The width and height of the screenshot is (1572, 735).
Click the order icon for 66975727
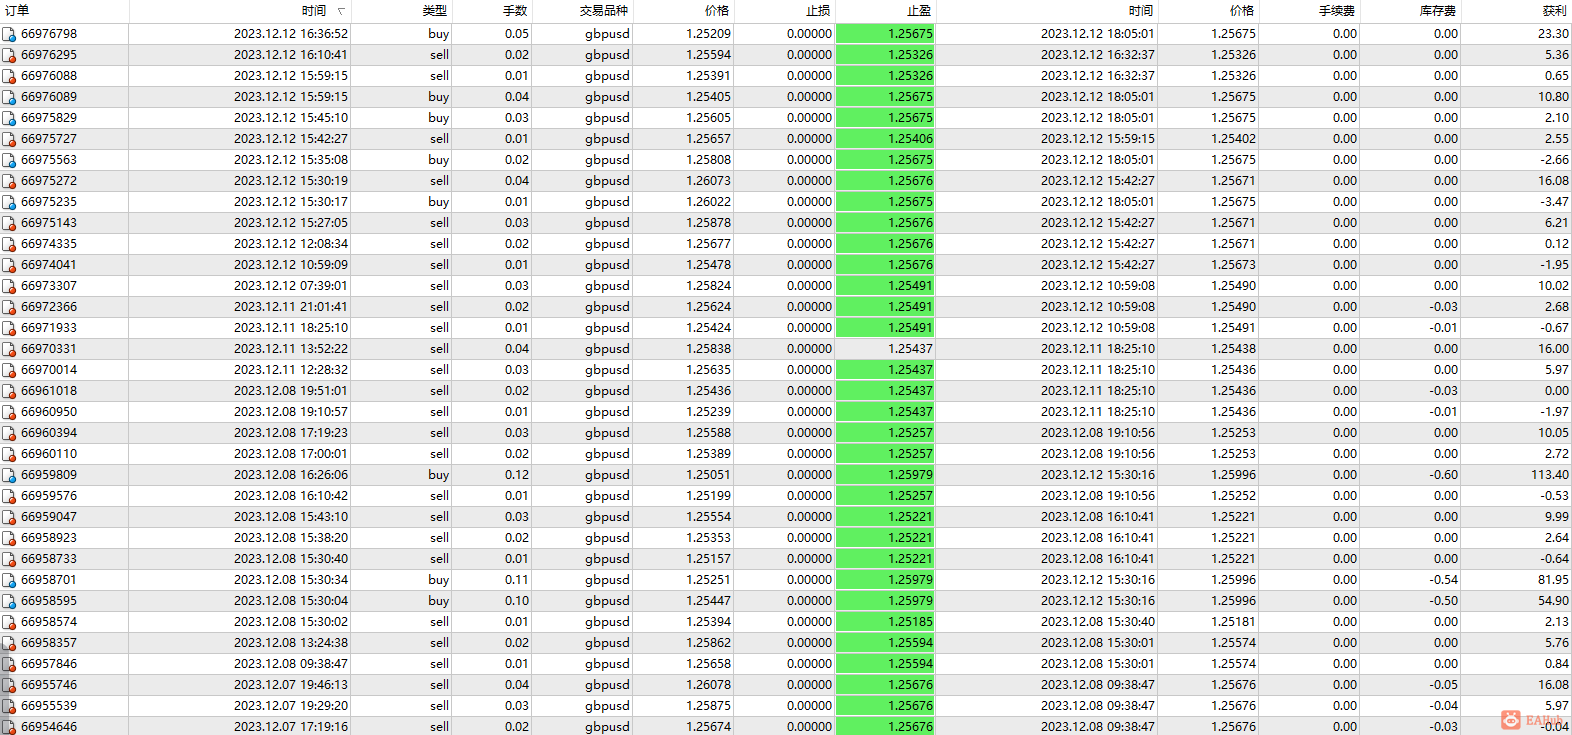[9, 139]
